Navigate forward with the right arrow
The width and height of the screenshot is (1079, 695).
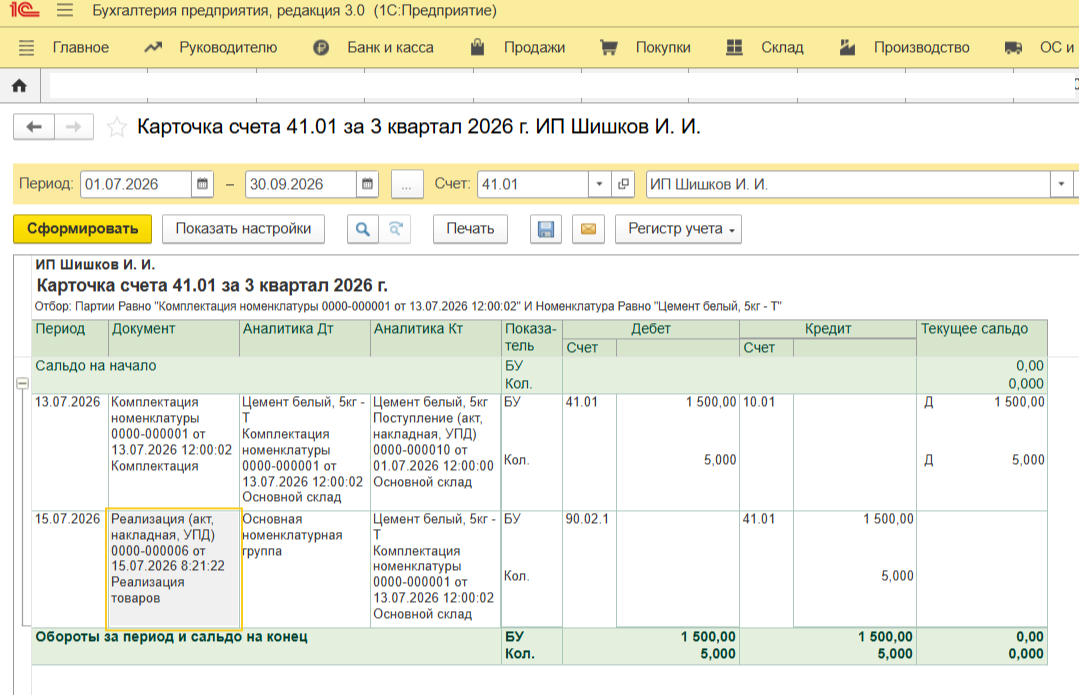click(74, 127)
